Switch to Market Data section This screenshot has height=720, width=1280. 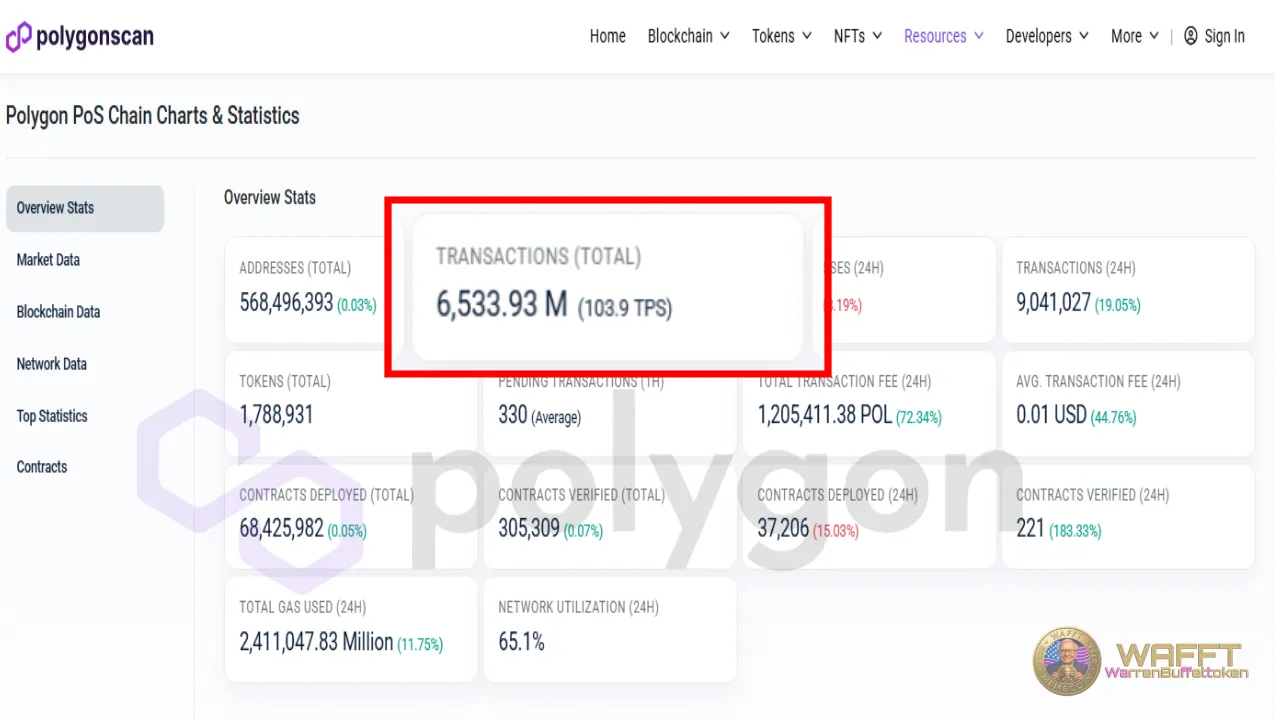click(48, 260)
